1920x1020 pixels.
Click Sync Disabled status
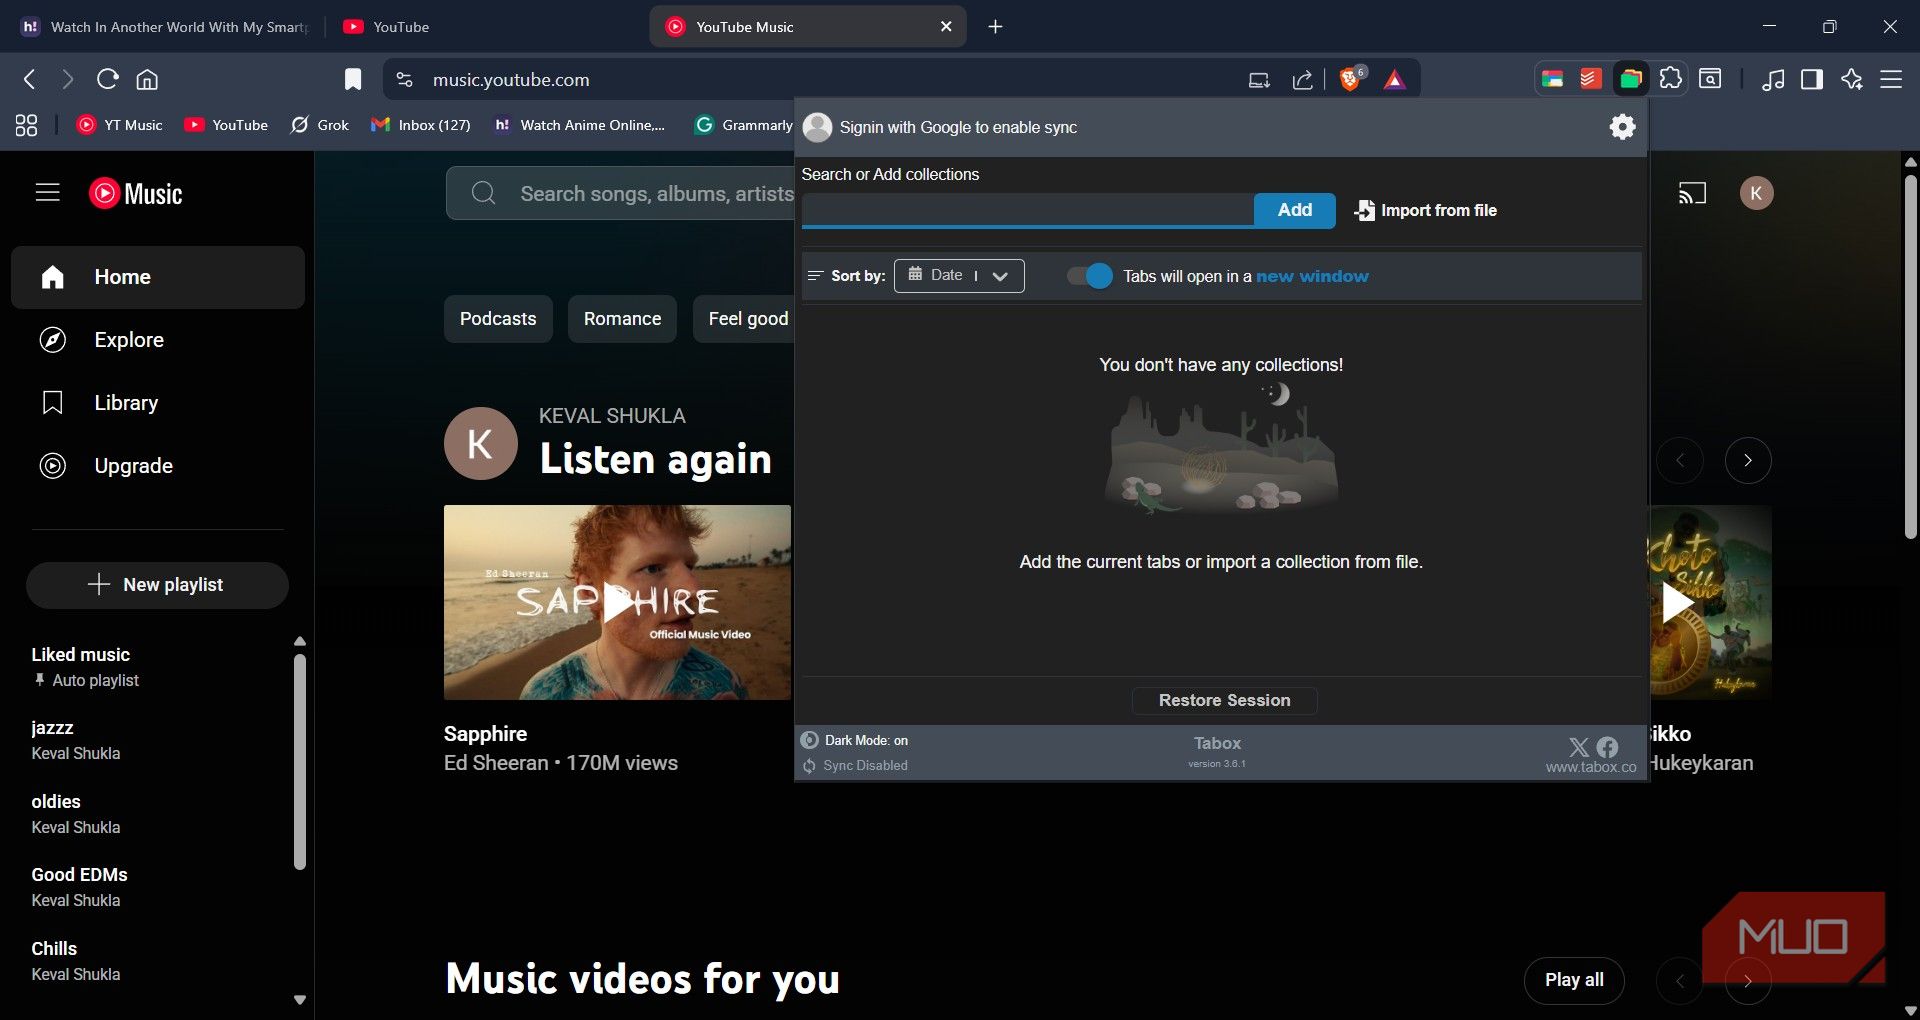[x=855, y=765]
